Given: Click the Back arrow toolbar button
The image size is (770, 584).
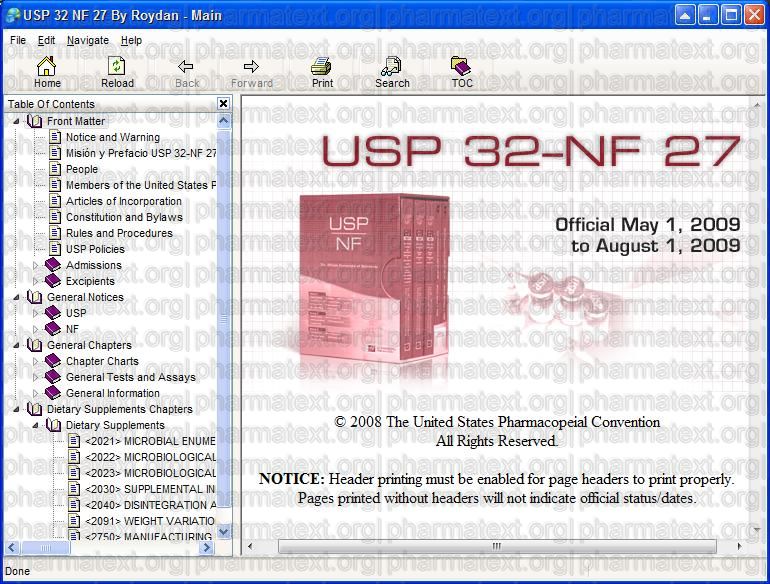Looking at the screenshot, I should click(x=186, y=66).
